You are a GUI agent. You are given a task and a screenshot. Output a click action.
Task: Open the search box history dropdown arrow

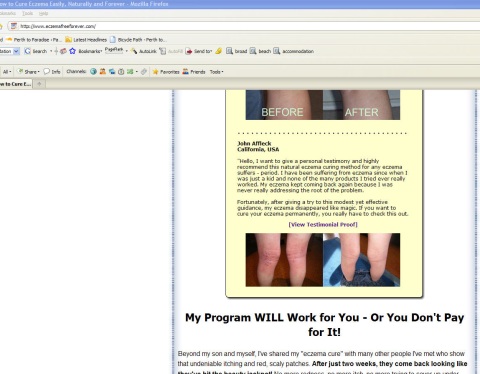[x=16, y=51]
